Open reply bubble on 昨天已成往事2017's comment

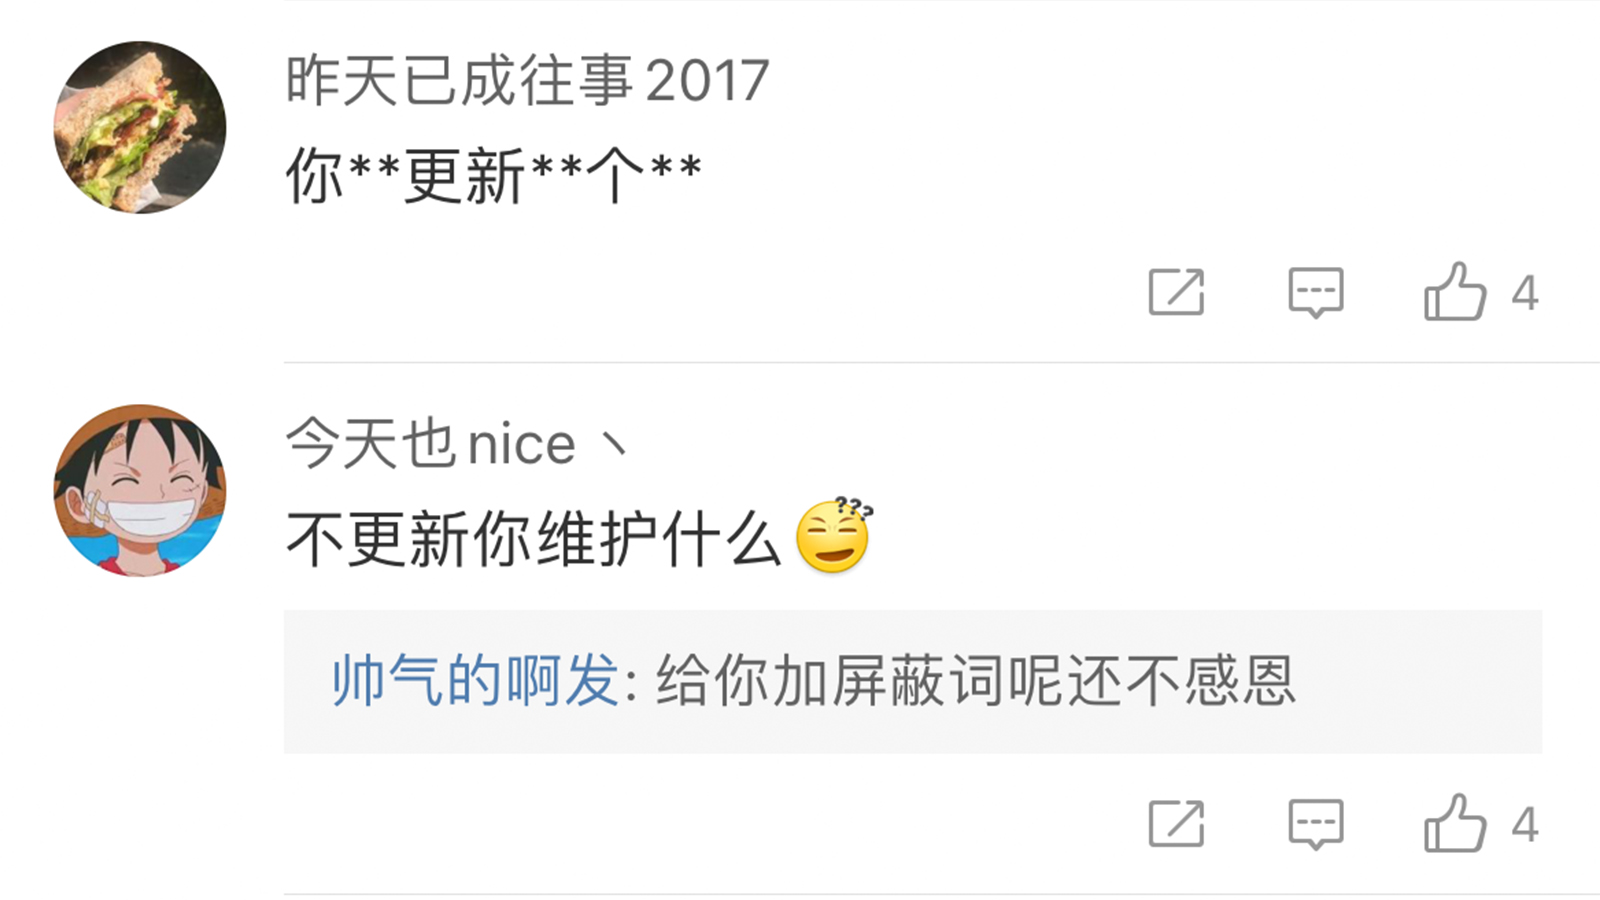(x=1316, y=293)
